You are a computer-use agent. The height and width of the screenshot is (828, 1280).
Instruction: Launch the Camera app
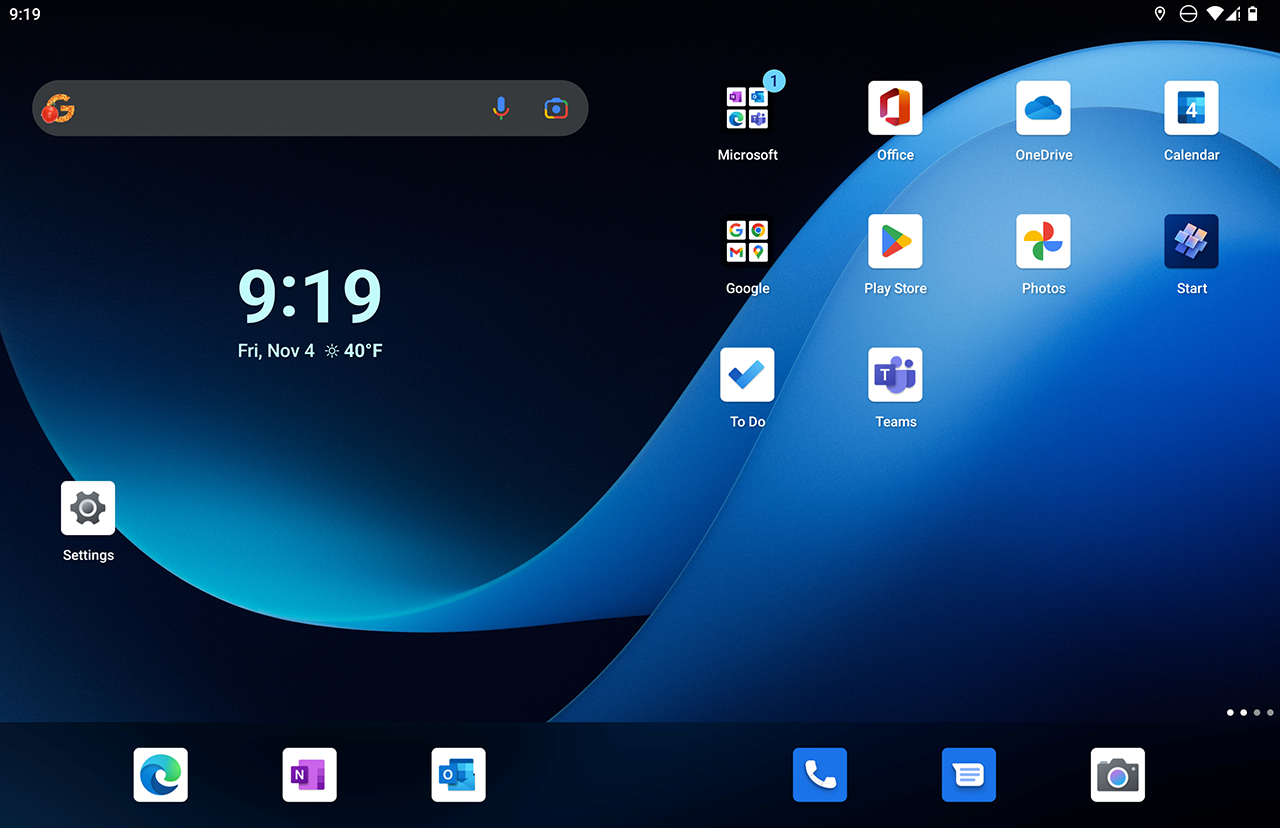click(1117, 775)
